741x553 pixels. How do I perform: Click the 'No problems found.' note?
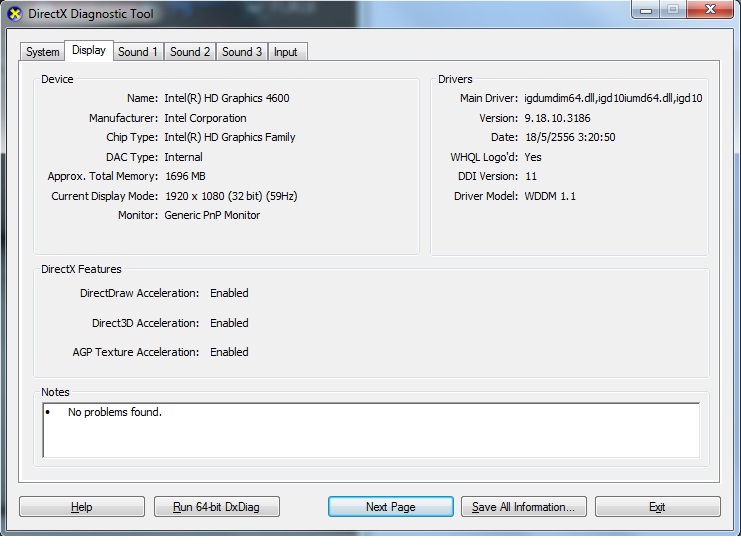(x=115, y=412)
